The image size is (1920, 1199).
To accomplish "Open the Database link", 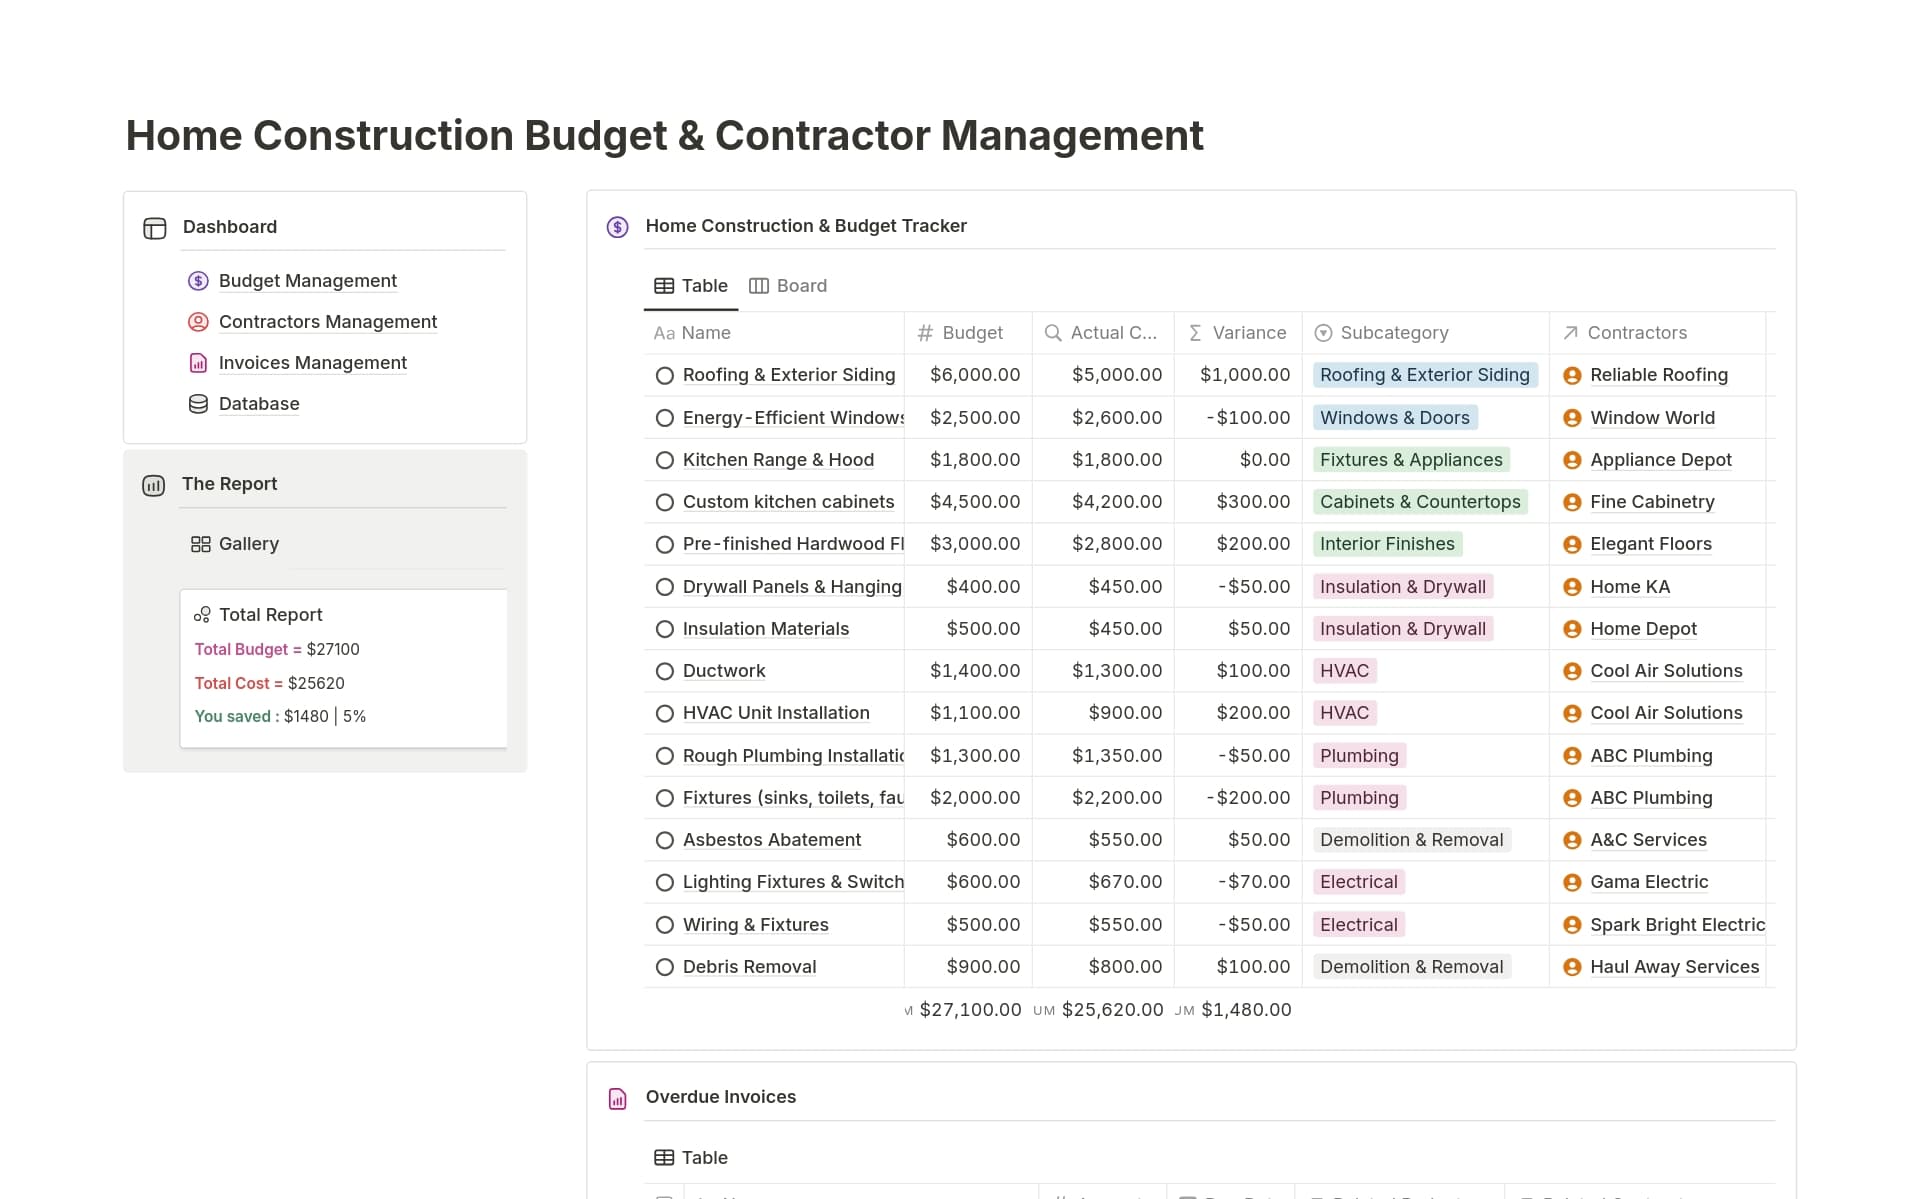I will pyautogui.click(x=258, y=404).
